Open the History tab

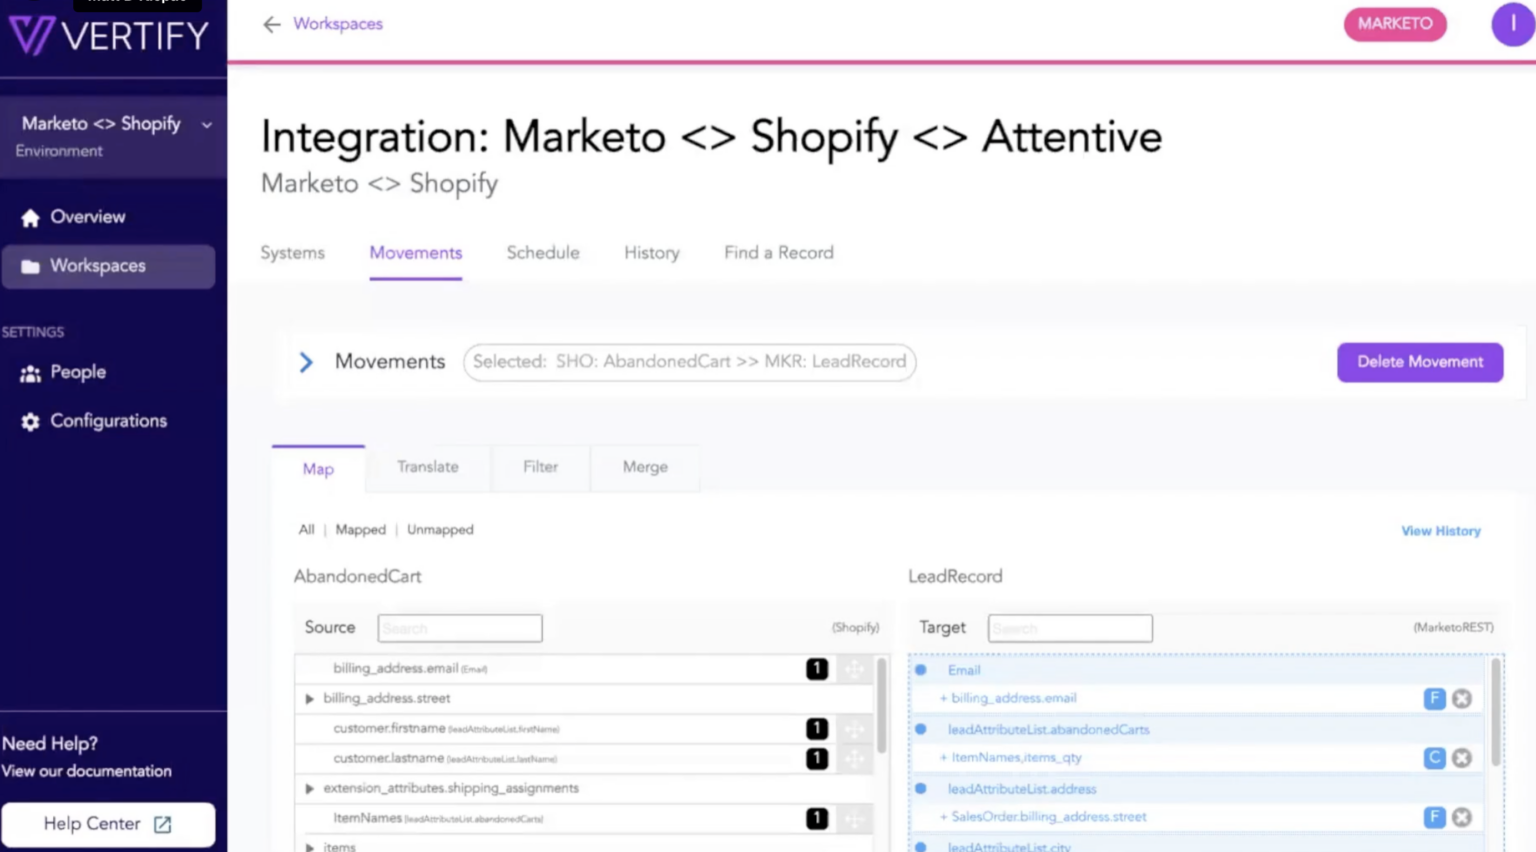pyautogui.click(x=651, y=252)
